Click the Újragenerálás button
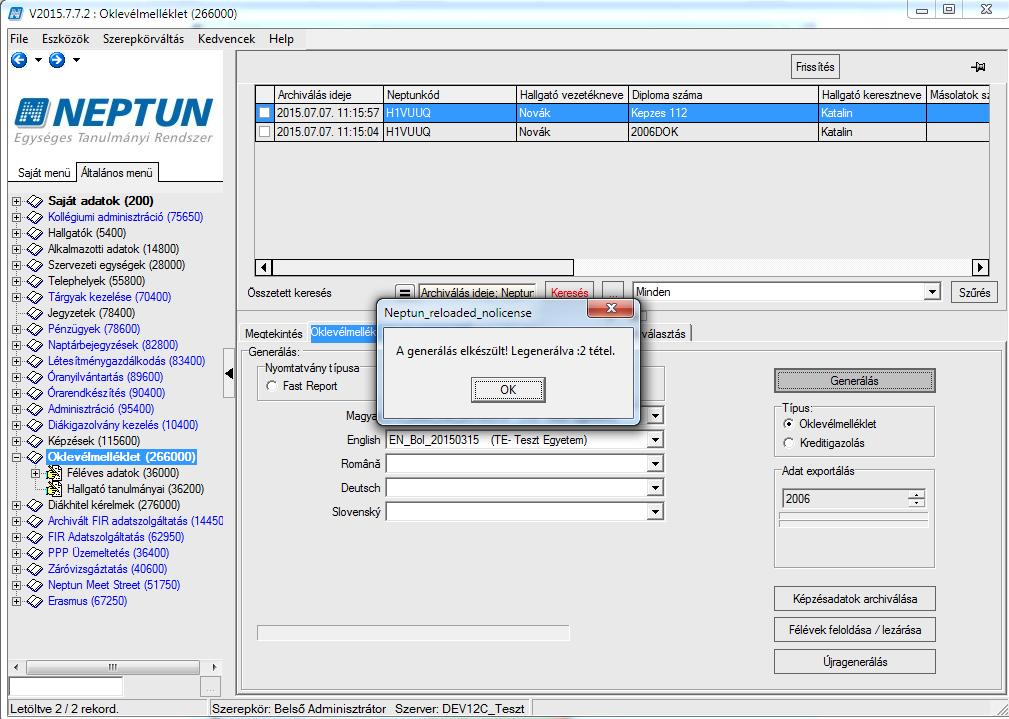The height and width of the screenshot is (719, 1009). tap(855, 662)
